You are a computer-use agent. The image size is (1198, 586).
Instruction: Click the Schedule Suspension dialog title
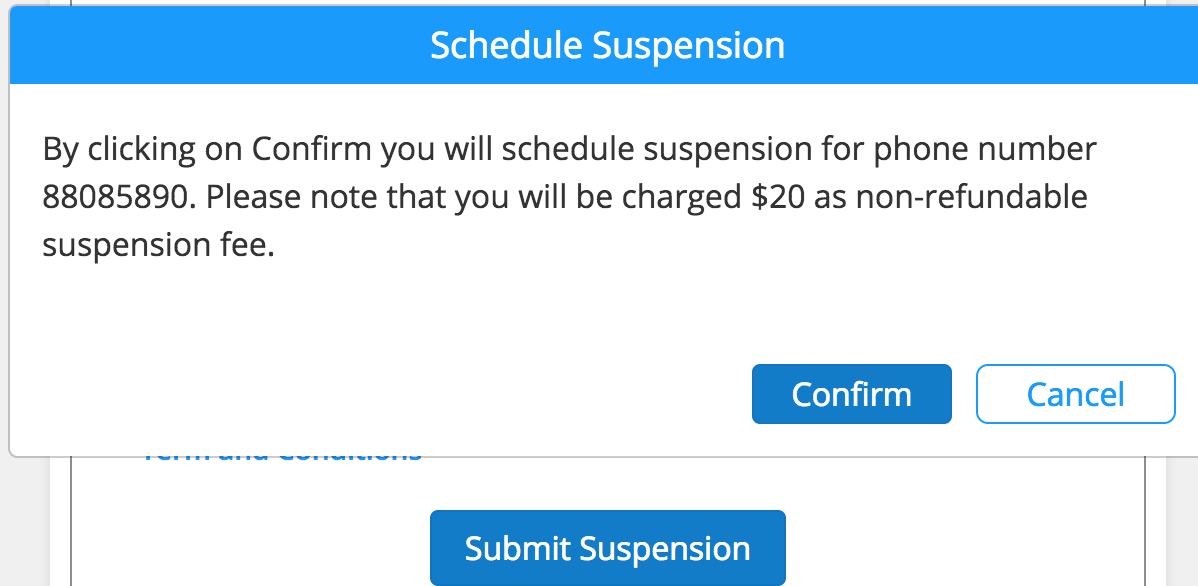(607, 46)
